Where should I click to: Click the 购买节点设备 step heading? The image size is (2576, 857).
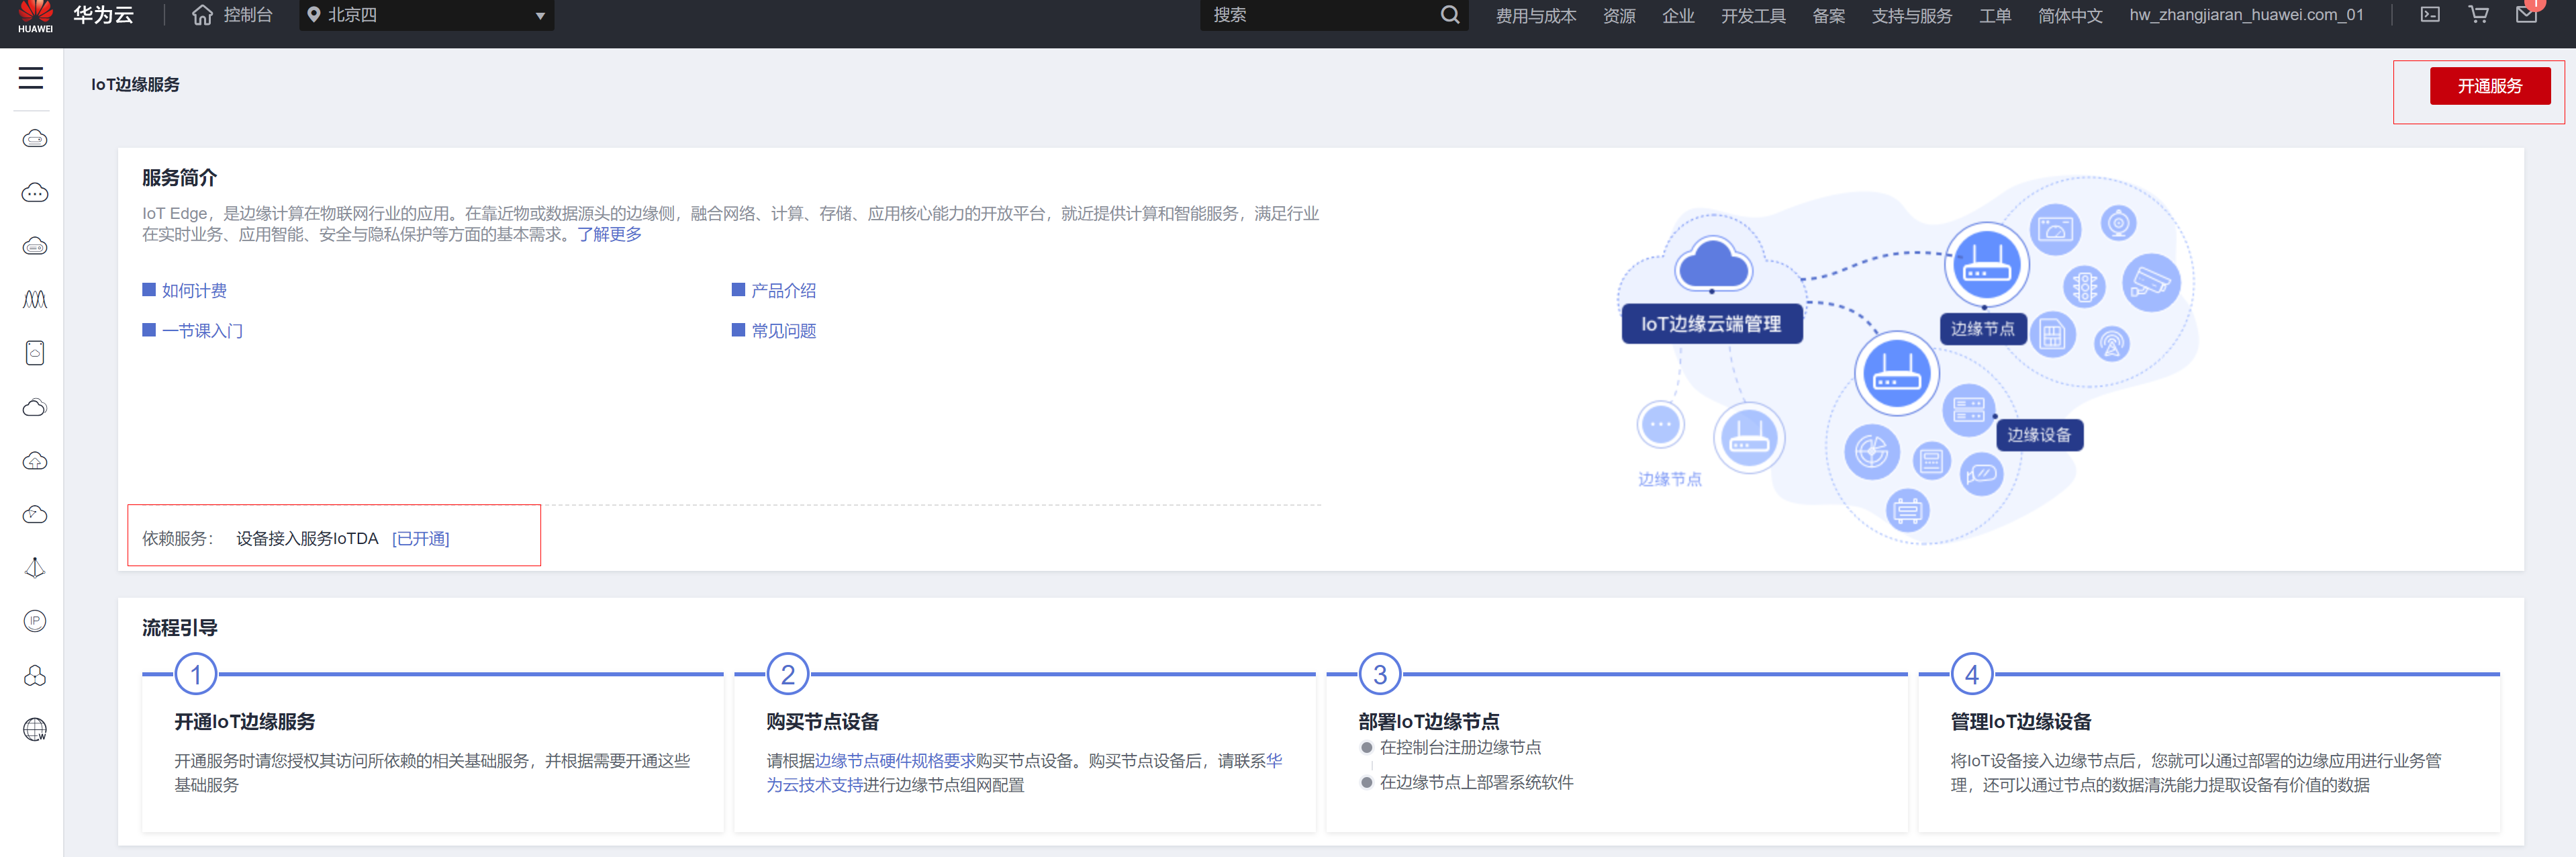[x=823, y=721]
